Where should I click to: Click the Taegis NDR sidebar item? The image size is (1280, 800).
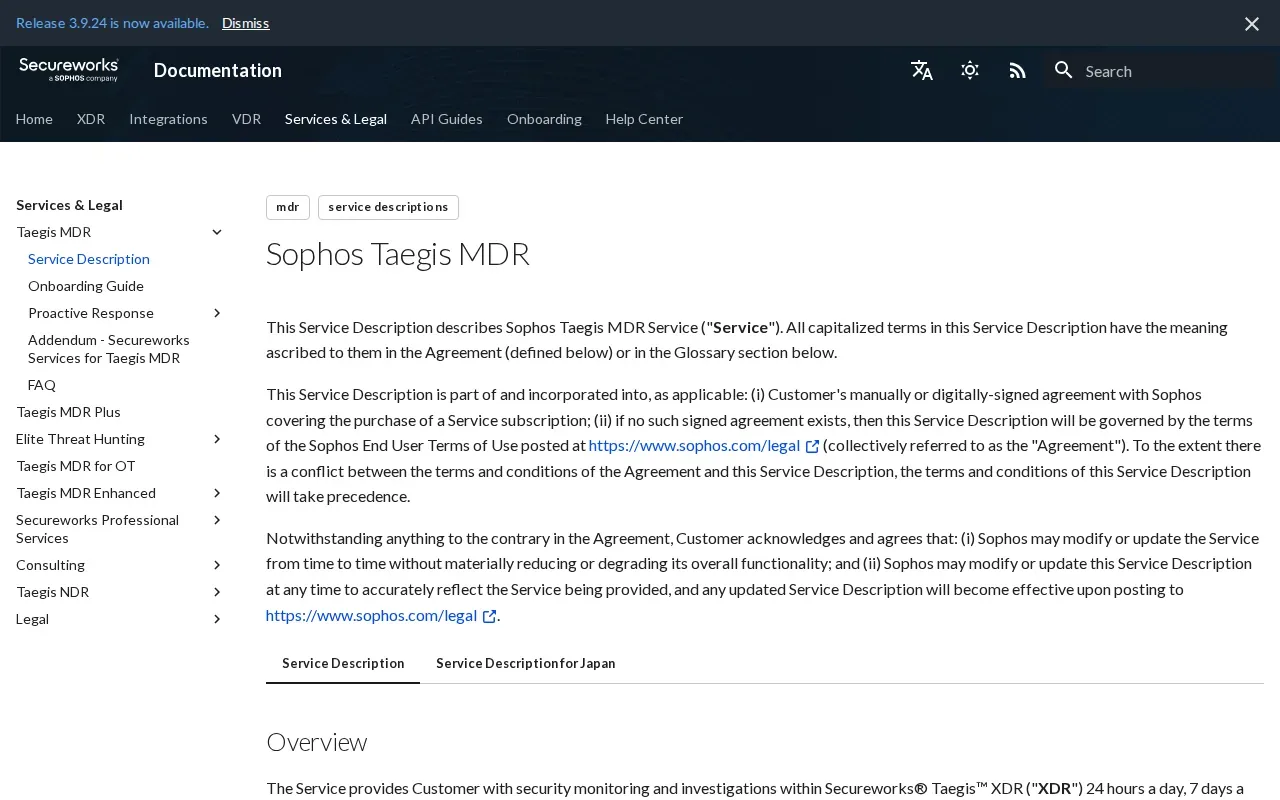click(x=53, y=592)
